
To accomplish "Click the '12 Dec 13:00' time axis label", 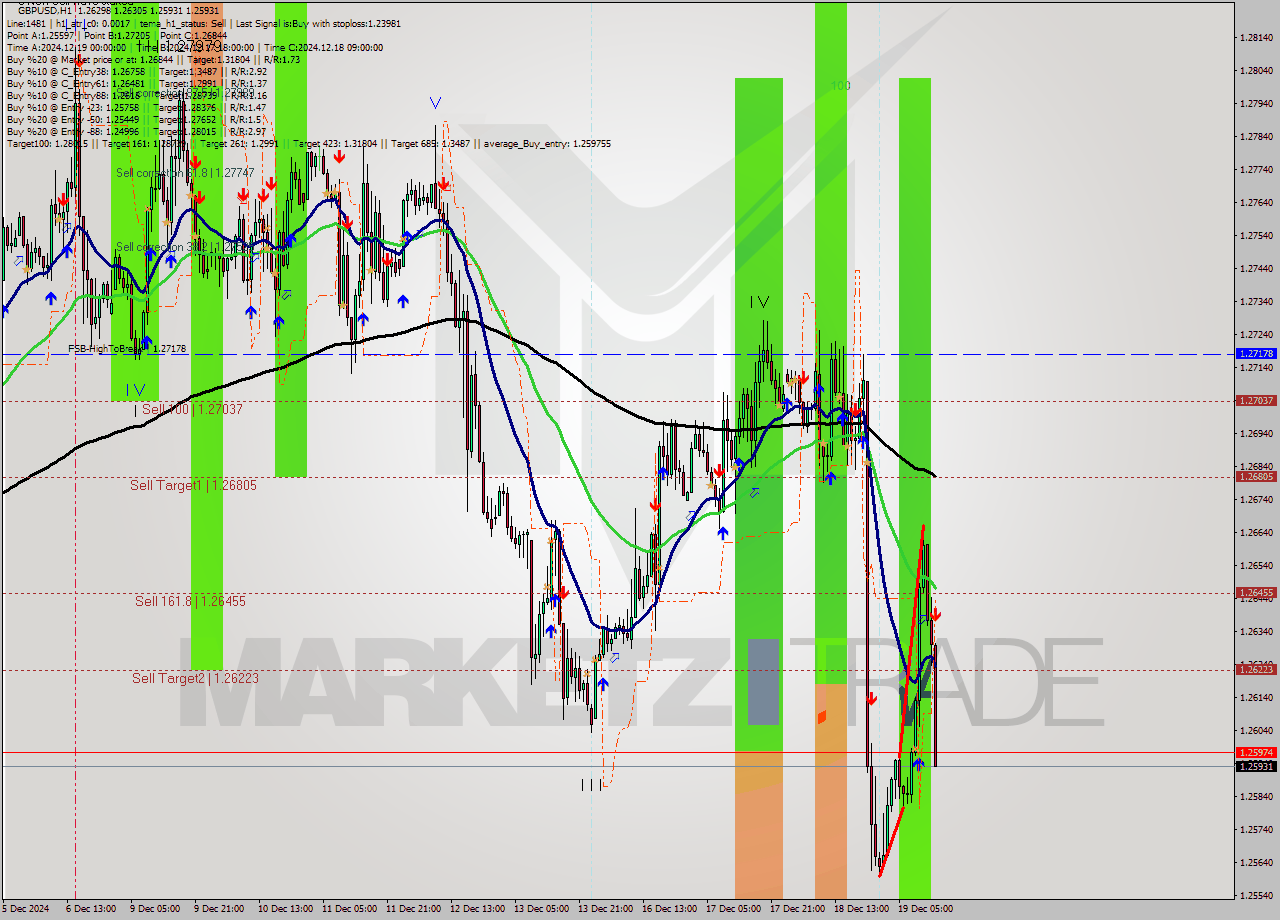I will click(x=477, y=909).
